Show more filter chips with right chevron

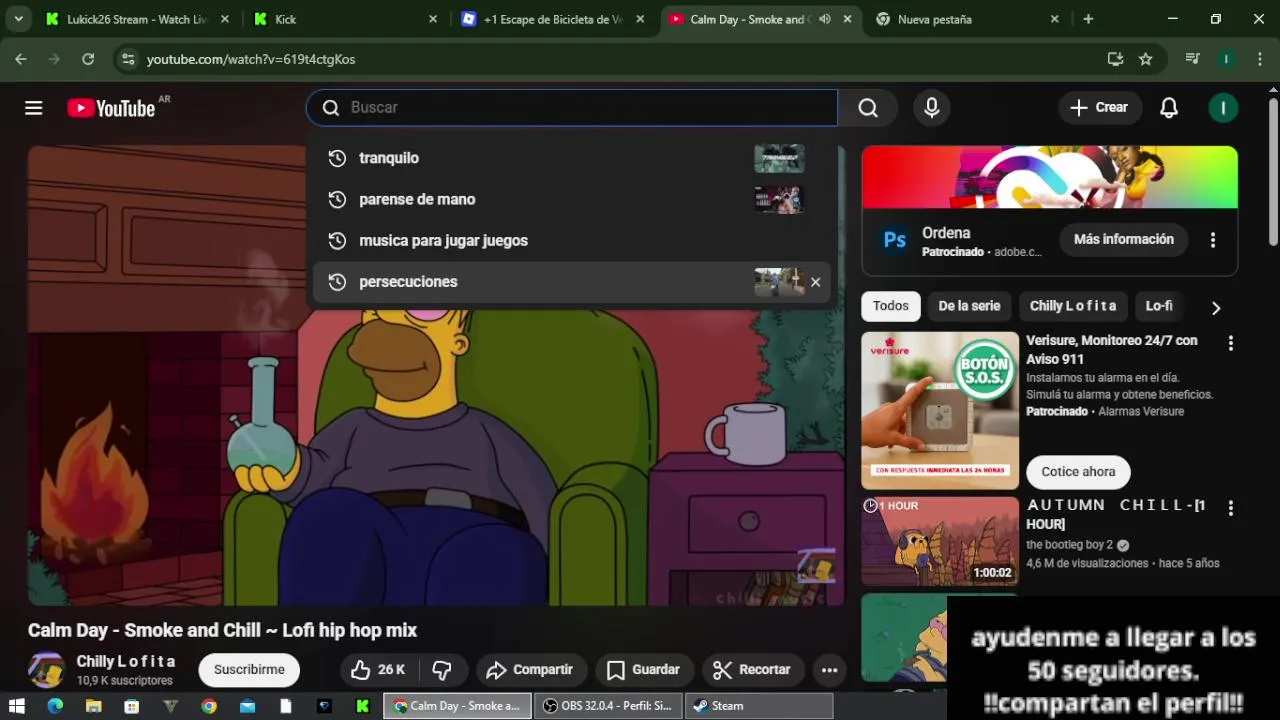[x=1216, y=308]
